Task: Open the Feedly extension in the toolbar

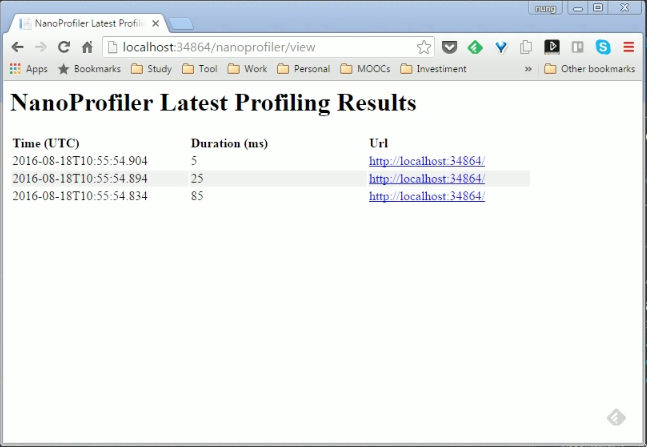Action: tap(475, 47)
